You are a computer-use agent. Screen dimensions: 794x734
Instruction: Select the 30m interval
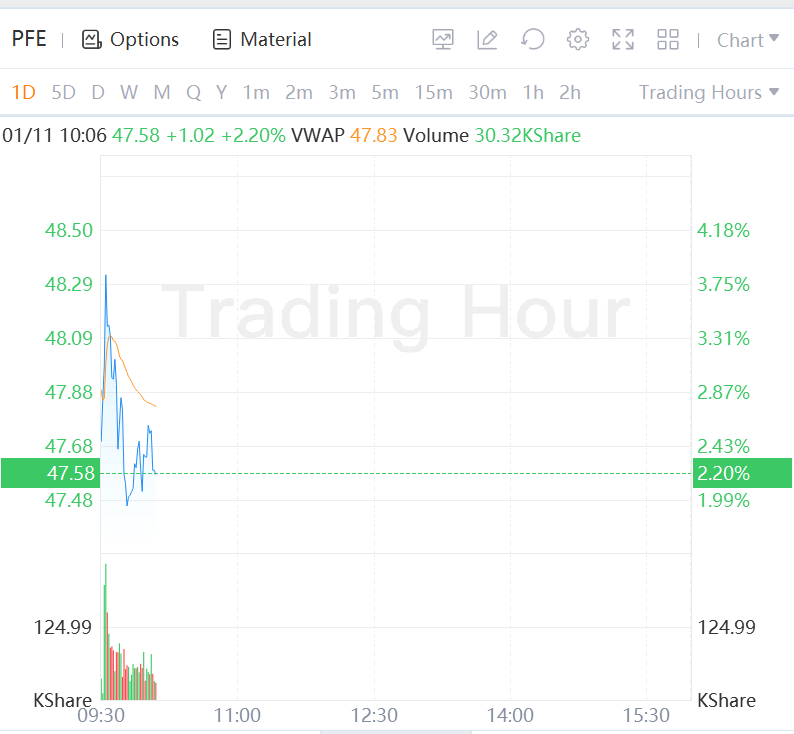click(x=487, y=93)
